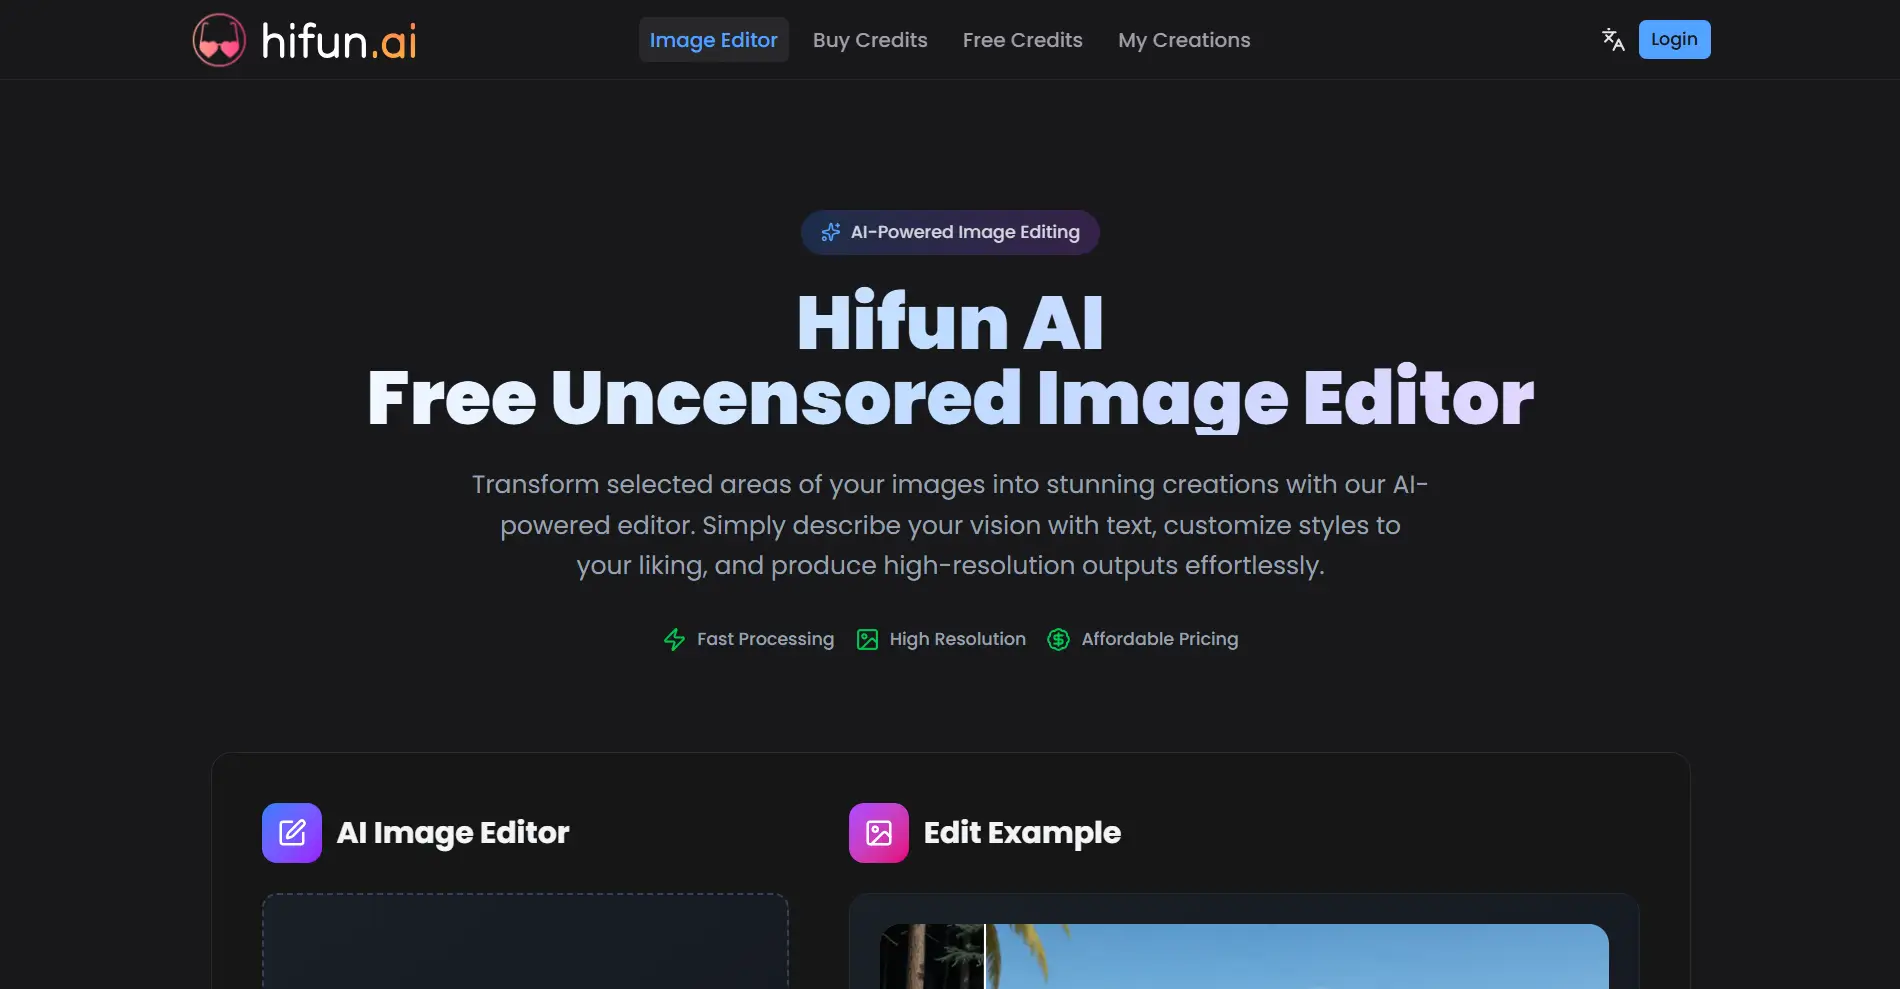Switch to the Image Editor tab
The height and width of the screenshot is (989, 1900).
[713, 40]
